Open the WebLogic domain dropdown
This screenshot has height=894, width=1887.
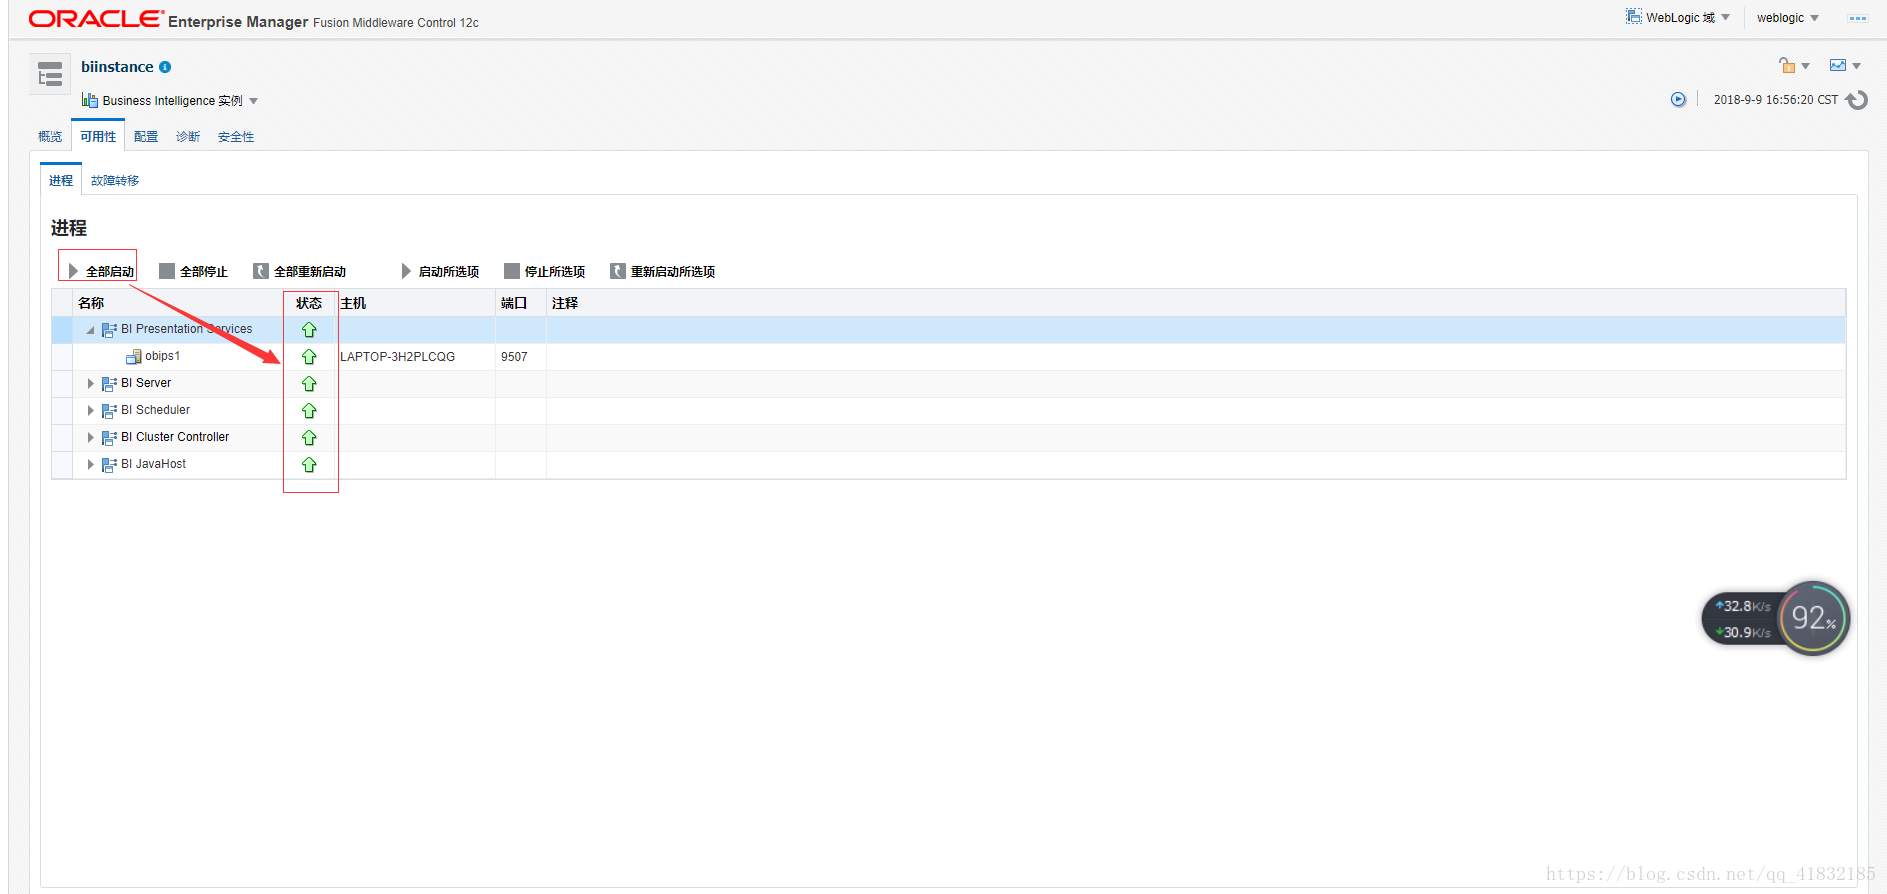(1725, 18)
